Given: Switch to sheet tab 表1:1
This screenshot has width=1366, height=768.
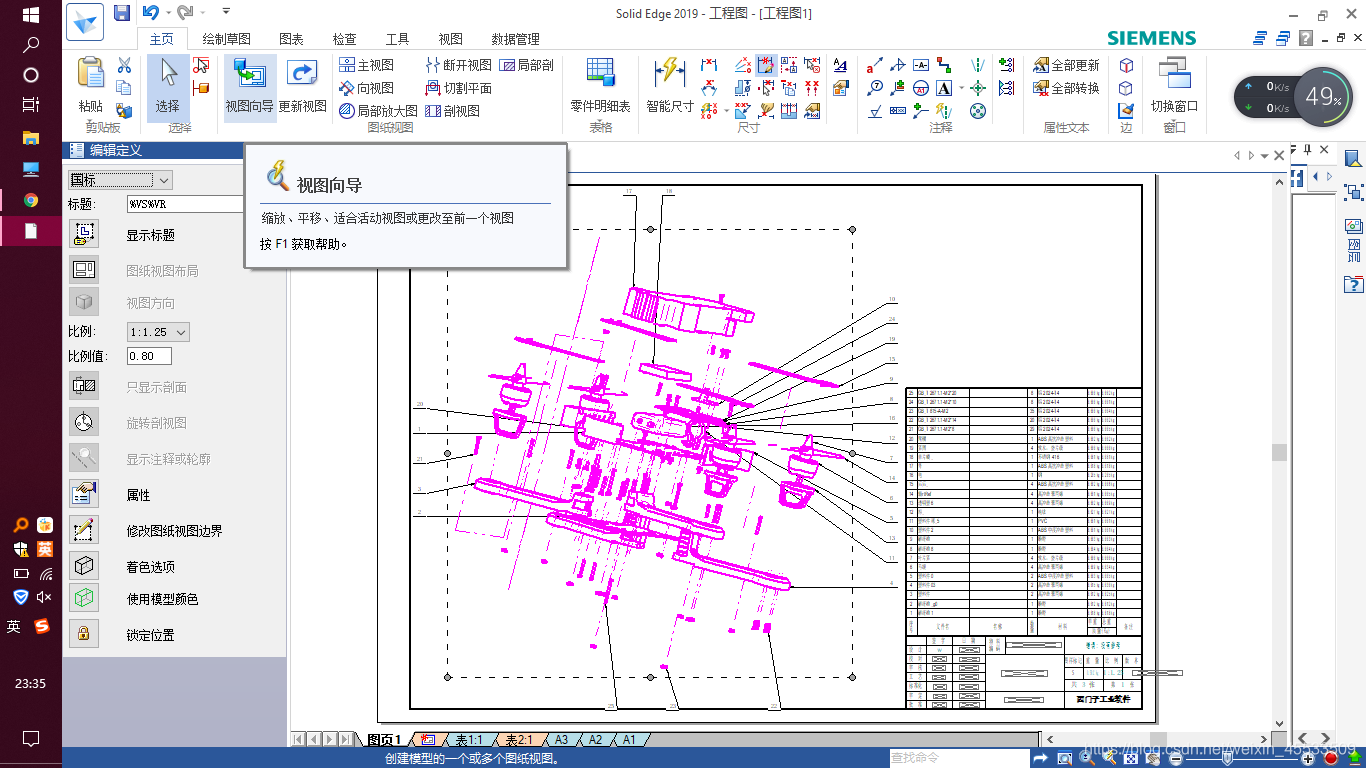Looking at the screenshot, I should coord(469,740).
